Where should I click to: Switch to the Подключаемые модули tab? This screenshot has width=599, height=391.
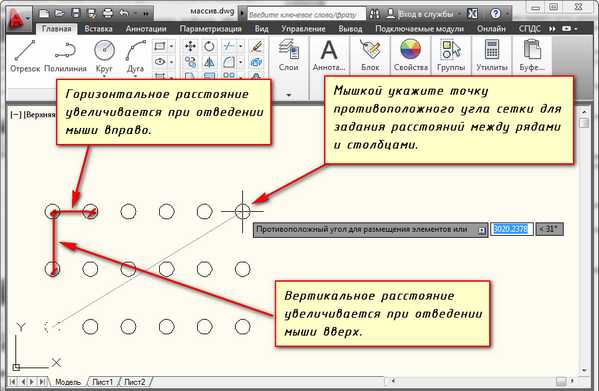click(419, 29)
